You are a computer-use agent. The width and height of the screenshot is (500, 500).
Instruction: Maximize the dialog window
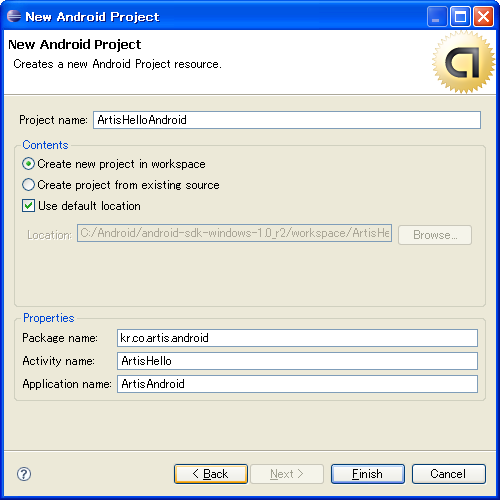(460, 16)
